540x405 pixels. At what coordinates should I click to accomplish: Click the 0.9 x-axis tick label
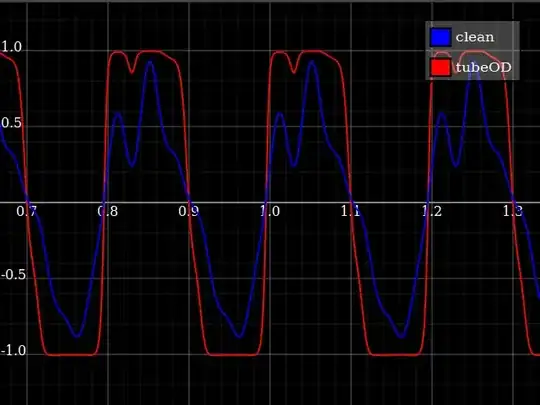point(189,211)
